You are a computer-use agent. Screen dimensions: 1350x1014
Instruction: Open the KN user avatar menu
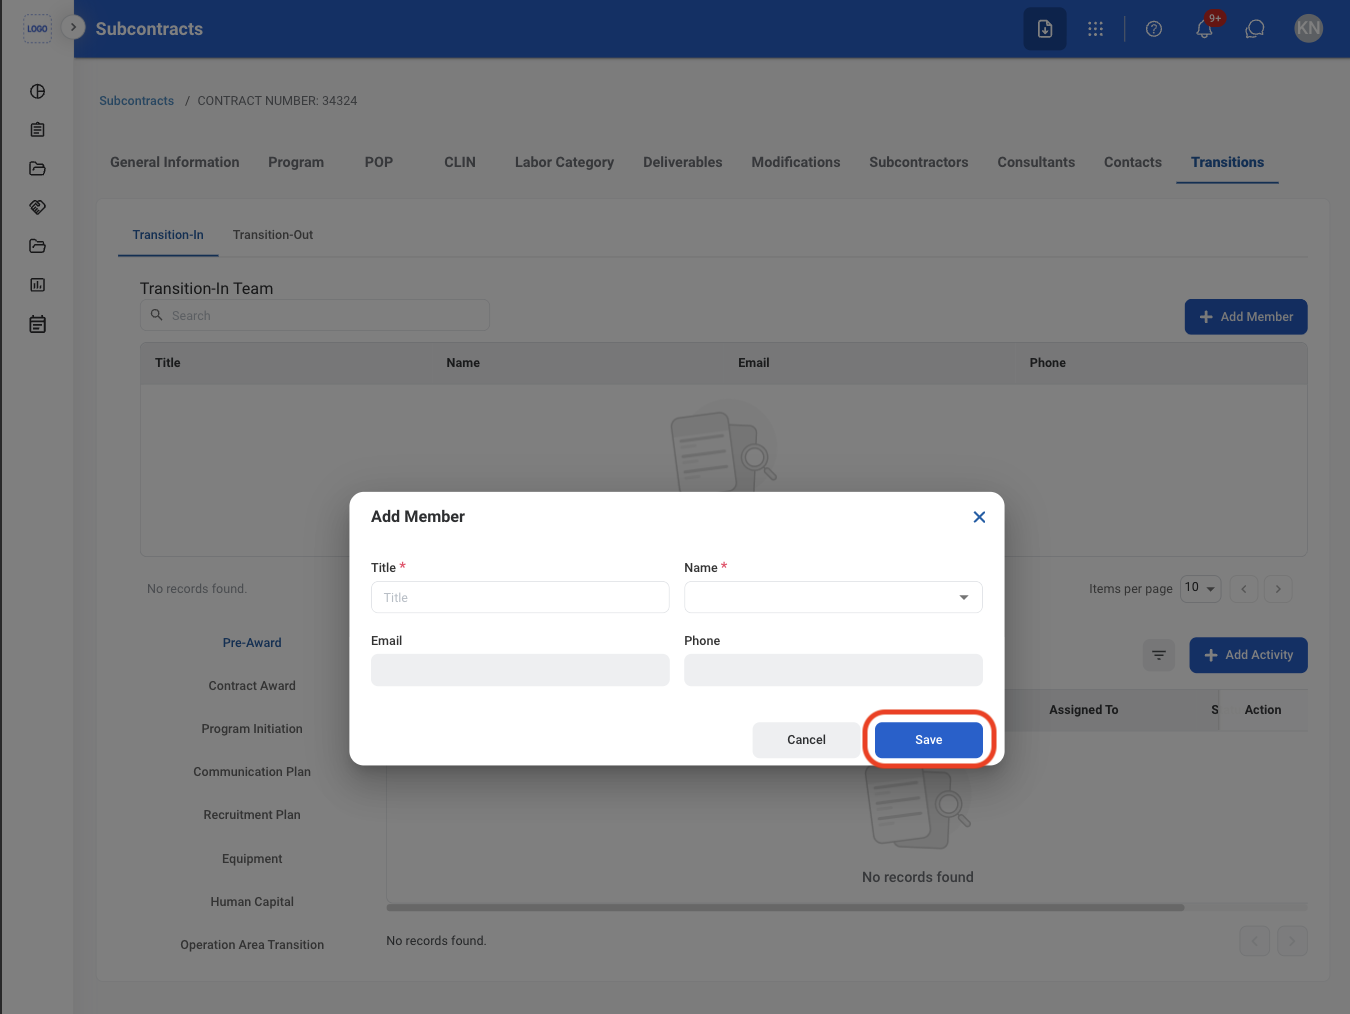click(x=1308, y=29)
